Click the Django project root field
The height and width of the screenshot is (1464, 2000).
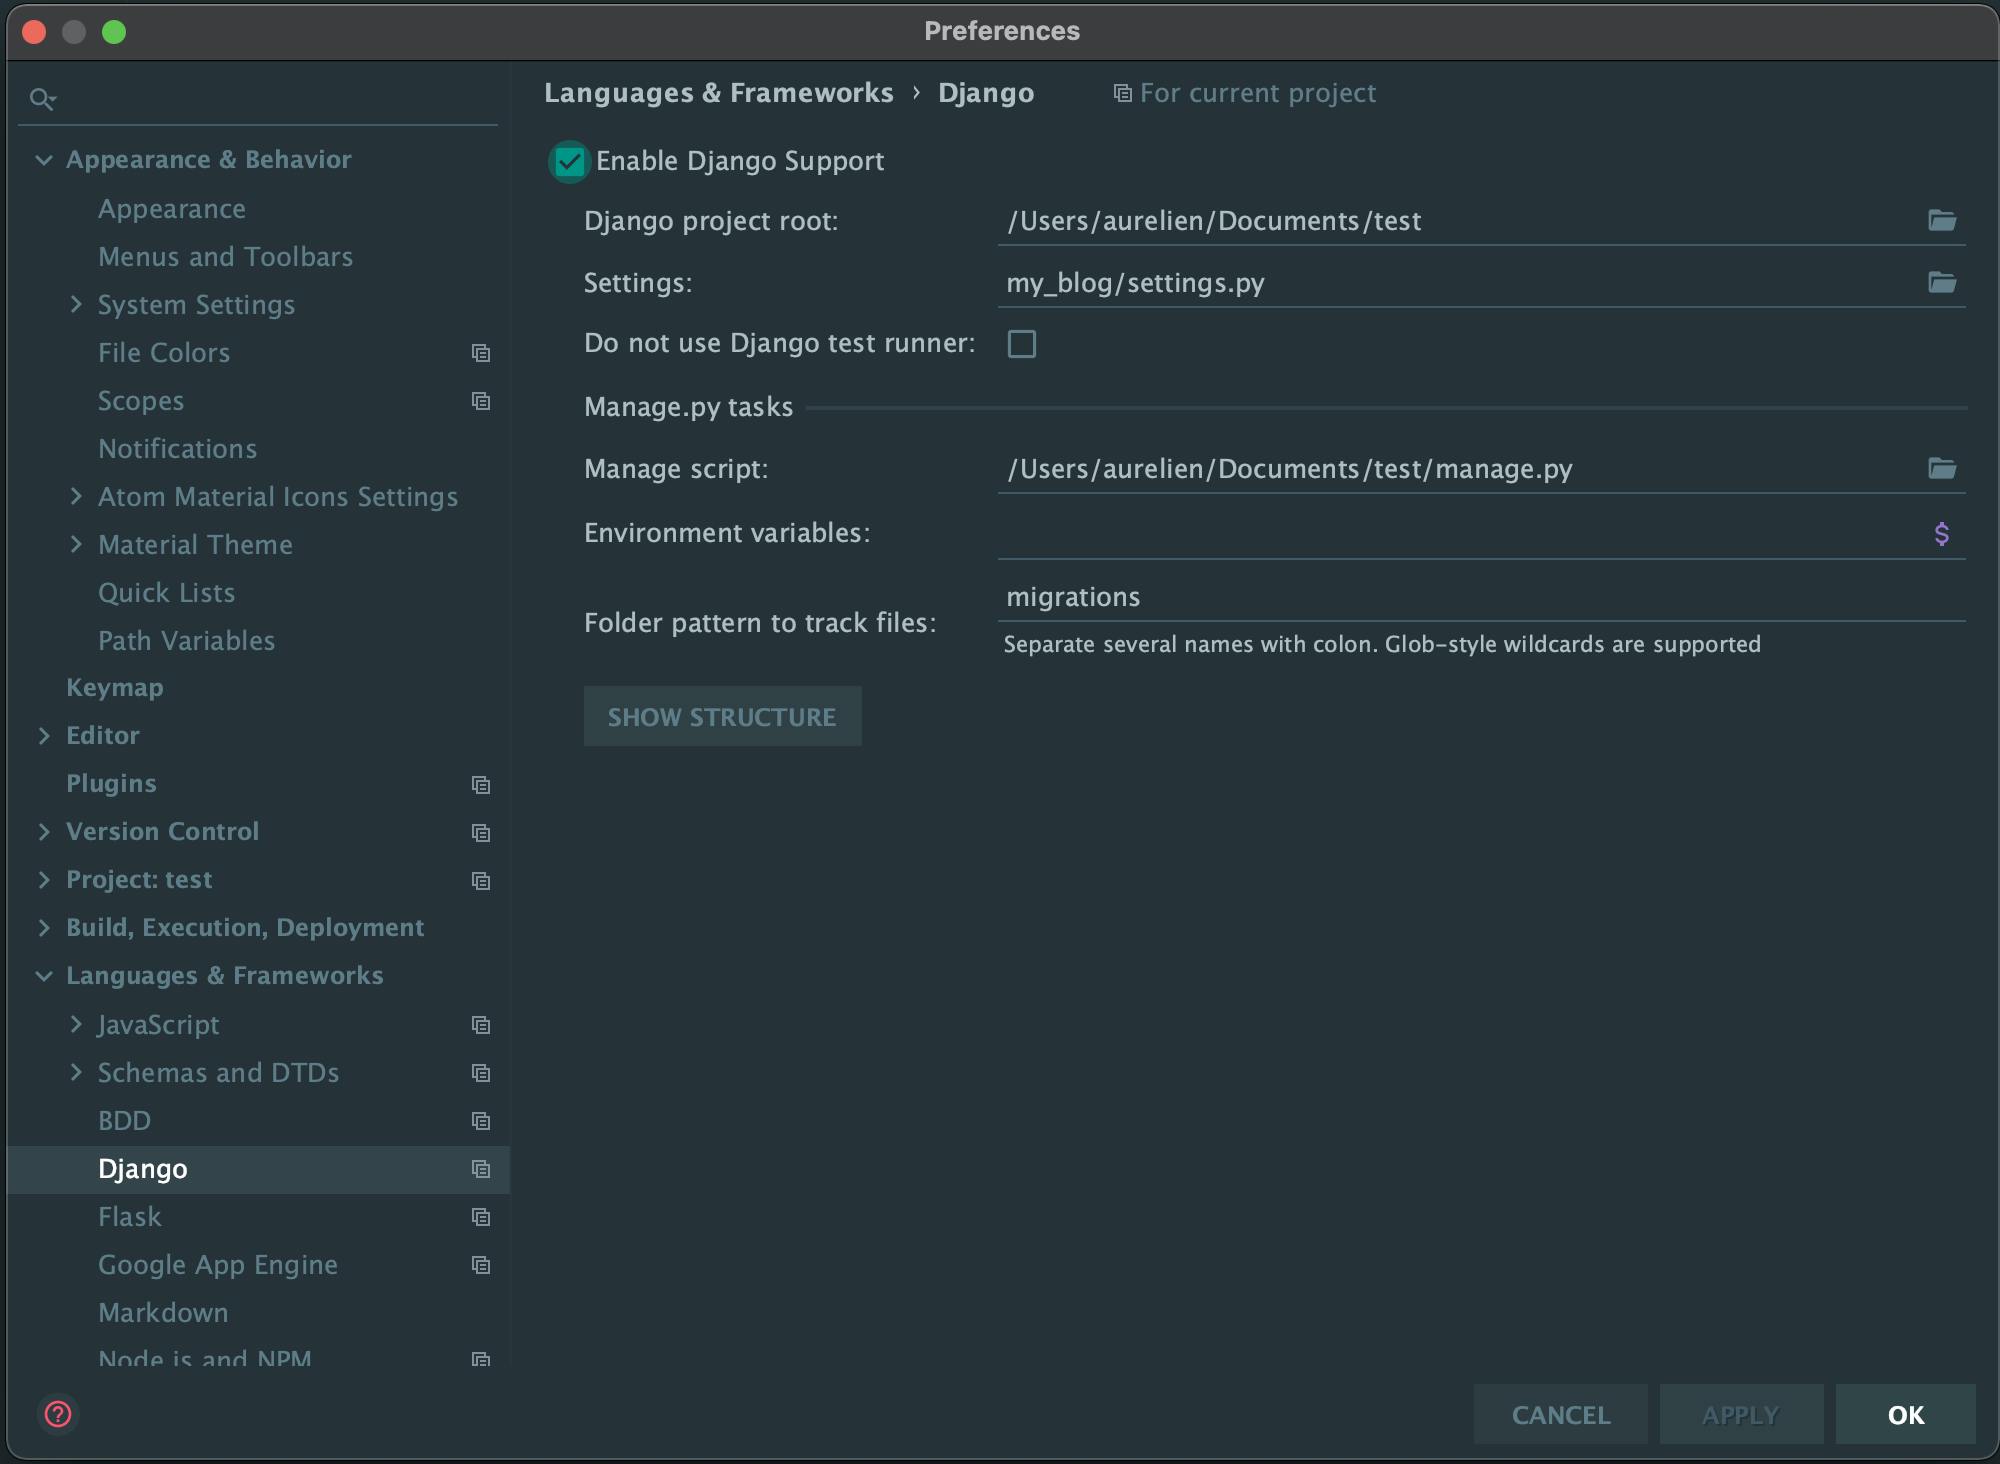[1462, 221]
